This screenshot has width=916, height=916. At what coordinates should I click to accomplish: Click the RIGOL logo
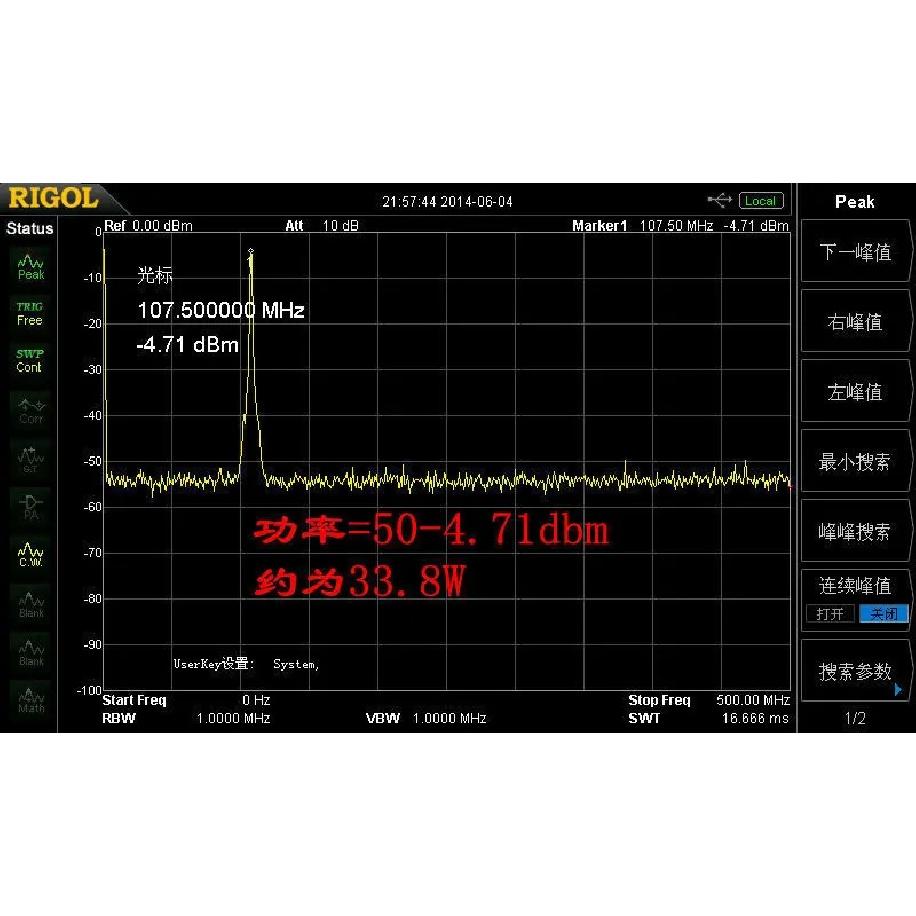tap(54, 198)
